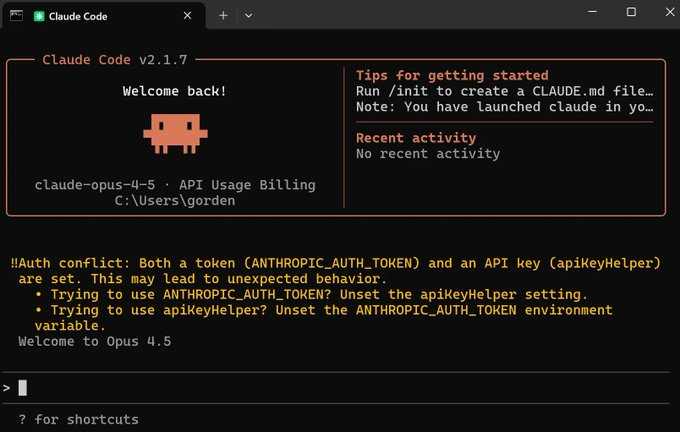Viewport: 680px width, 432px height.
Task: Click the green Claude Code tab icon
Action: (x=39, y=16)
